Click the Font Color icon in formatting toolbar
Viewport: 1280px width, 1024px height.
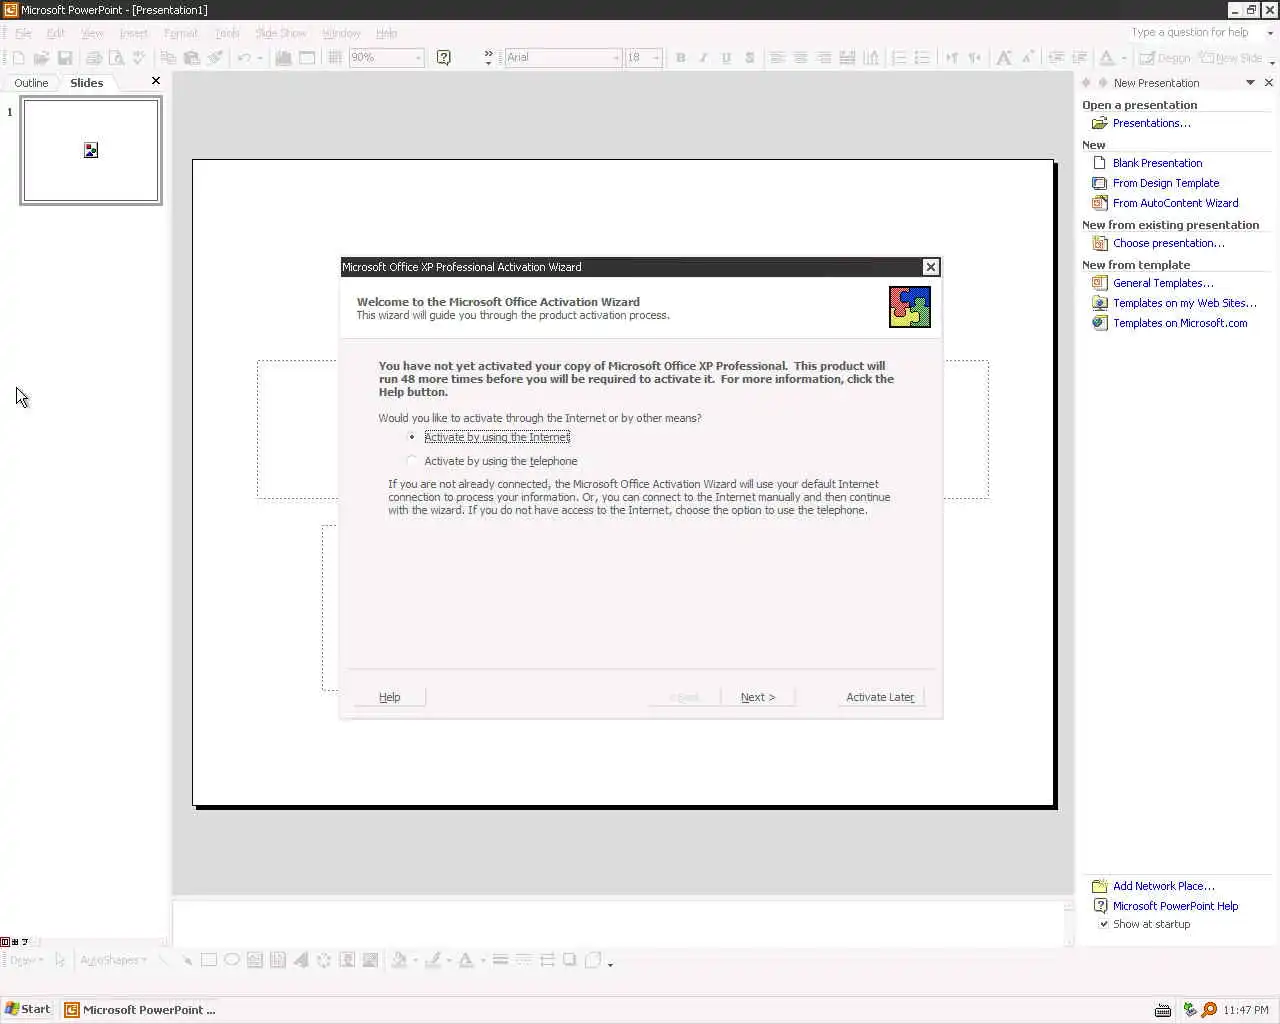(1107, 58)
